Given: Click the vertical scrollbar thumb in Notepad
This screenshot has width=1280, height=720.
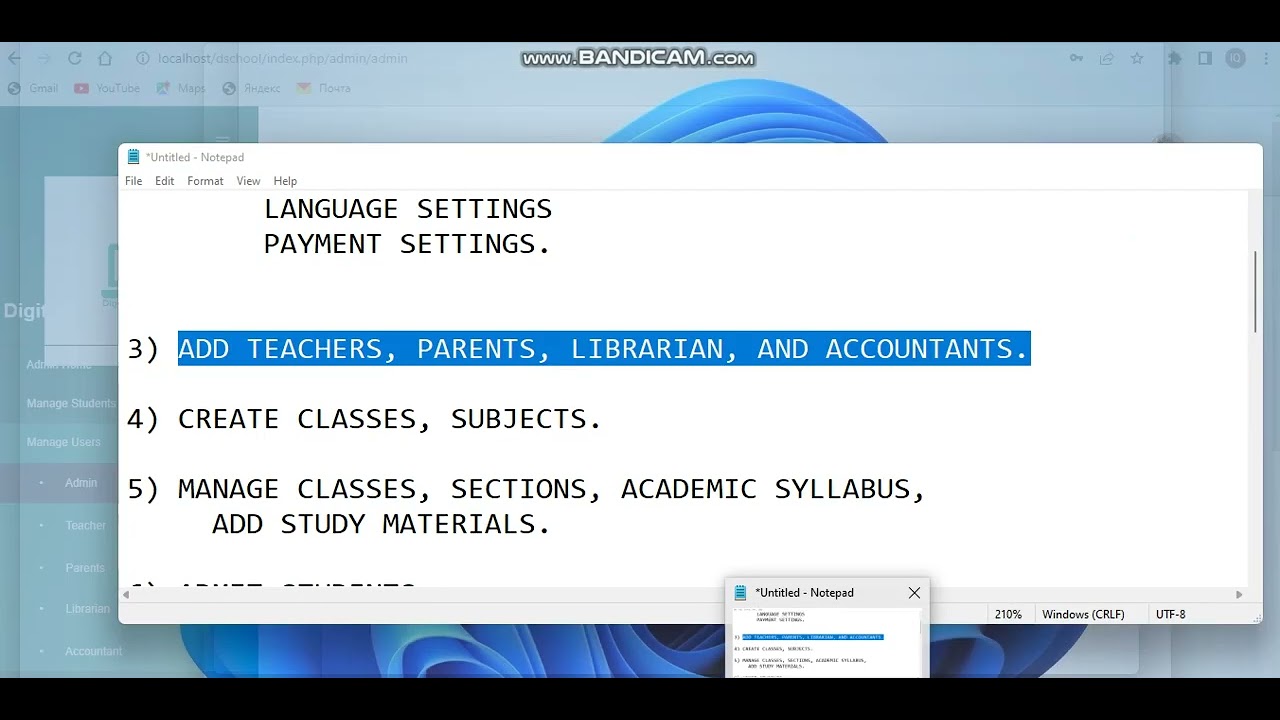Looking at the screenshot, I should 1255,291.
